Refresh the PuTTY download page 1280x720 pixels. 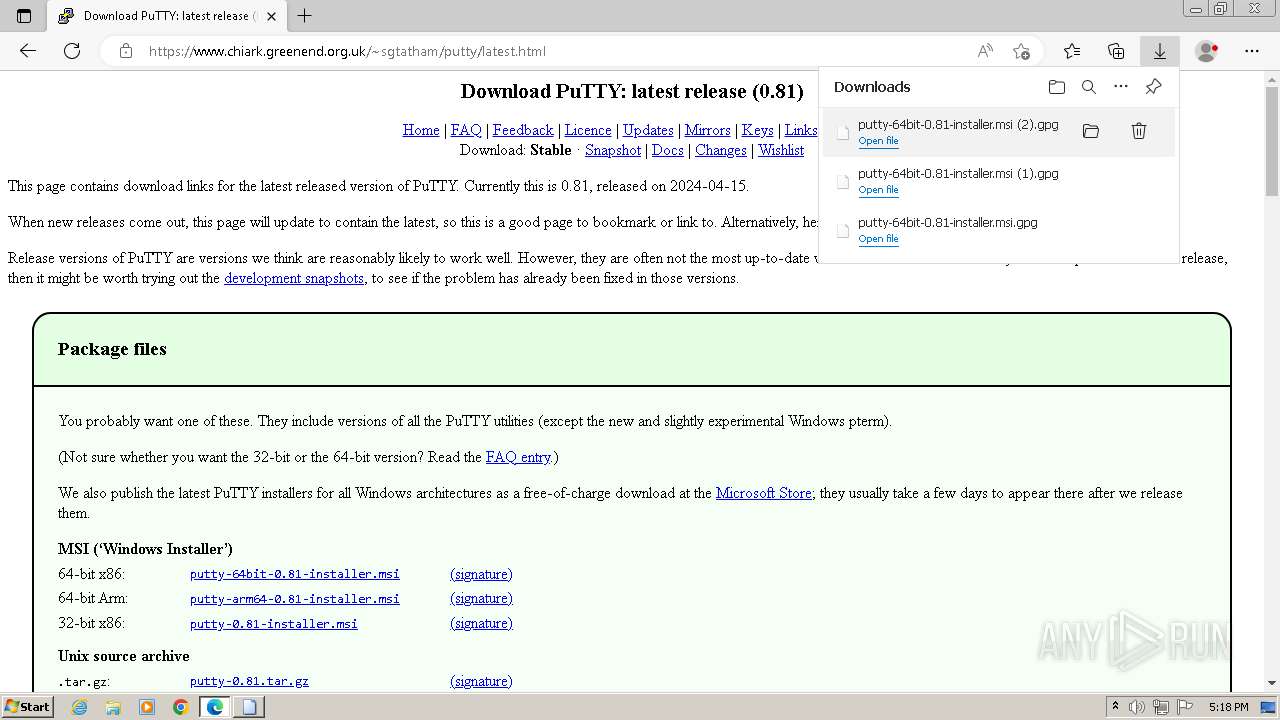(x=72, y=51)
